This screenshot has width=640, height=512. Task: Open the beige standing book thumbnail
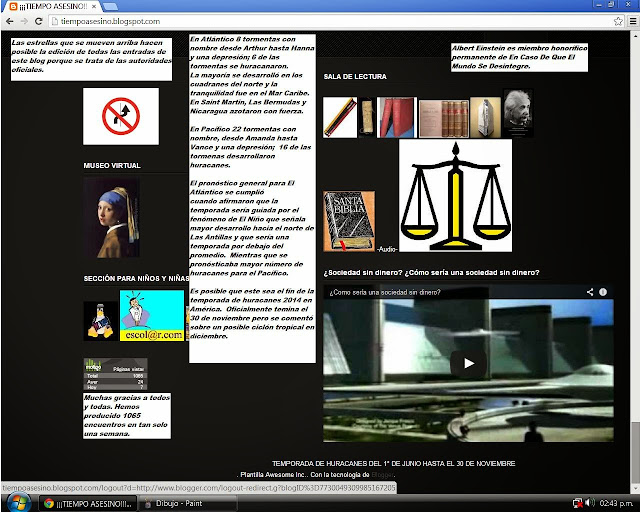pyautogui.click(x=486, y=117)
